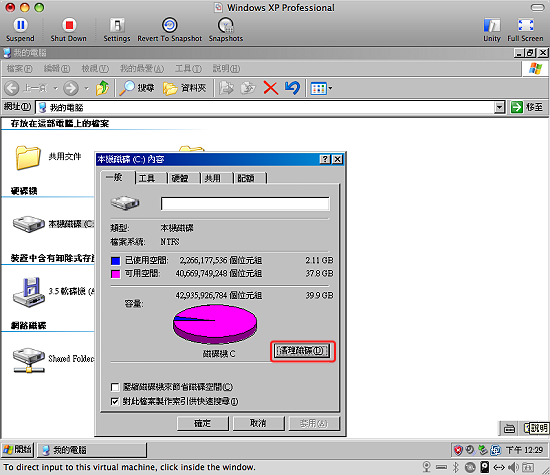Click the disk usage pie chart

coord(215,323)
